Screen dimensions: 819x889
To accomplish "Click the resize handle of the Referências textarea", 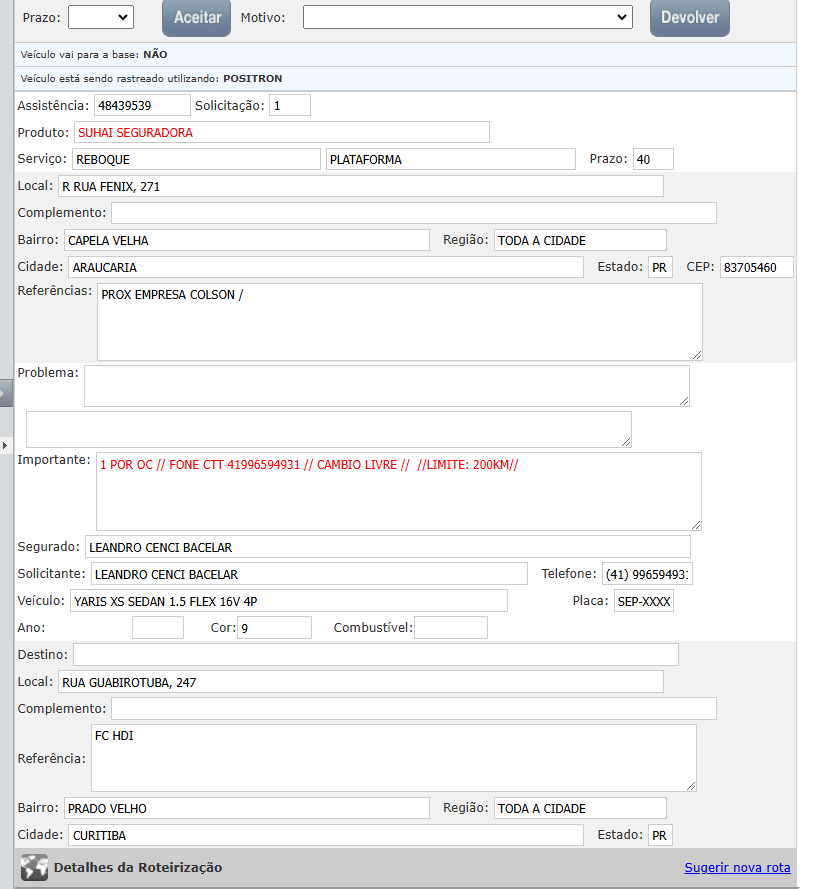I will pyautogui.click(x=696, y=354).
